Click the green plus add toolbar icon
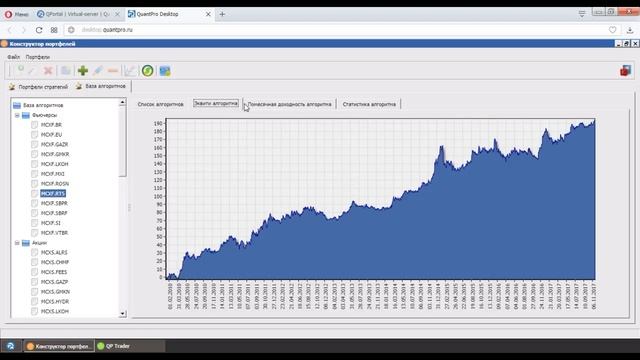This screenshot has width=640, height=360. click(83, 71)
